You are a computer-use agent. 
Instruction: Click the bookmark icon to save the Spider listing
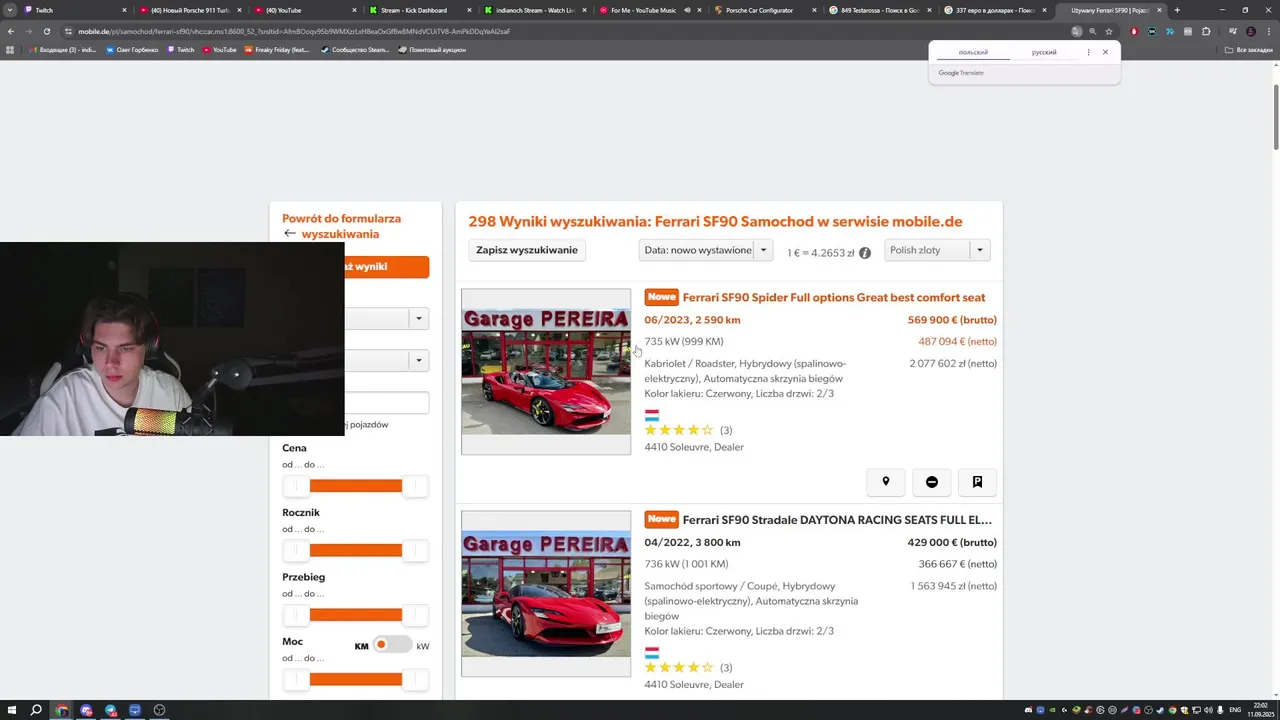tap(977, 482)
